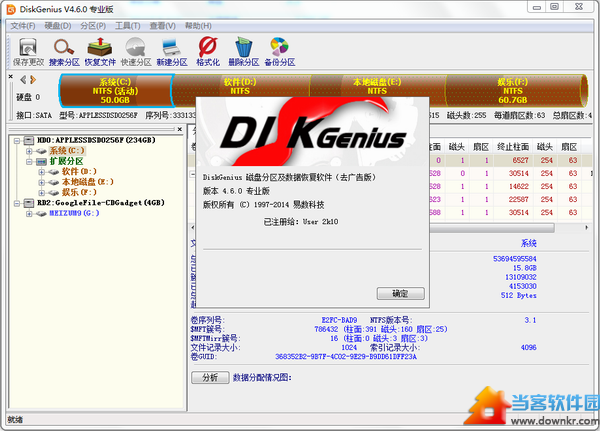Open the 查看(V) menu
The image size is (600, 431).
click(x=163, y=26)
